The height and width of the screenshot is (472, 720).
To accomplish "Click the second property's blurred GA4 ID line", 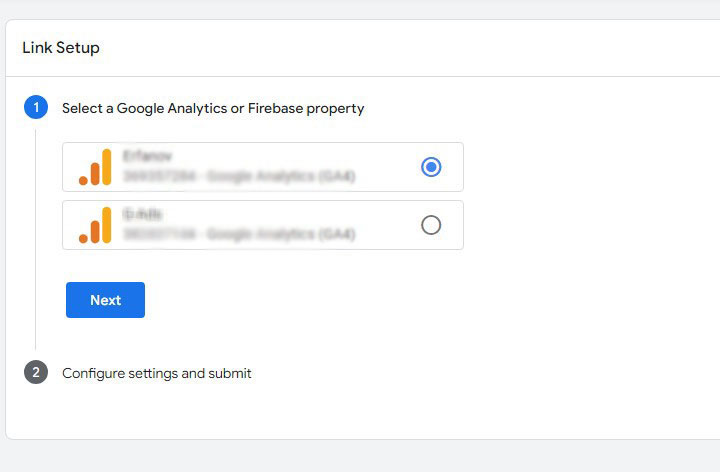I will 239,234.
